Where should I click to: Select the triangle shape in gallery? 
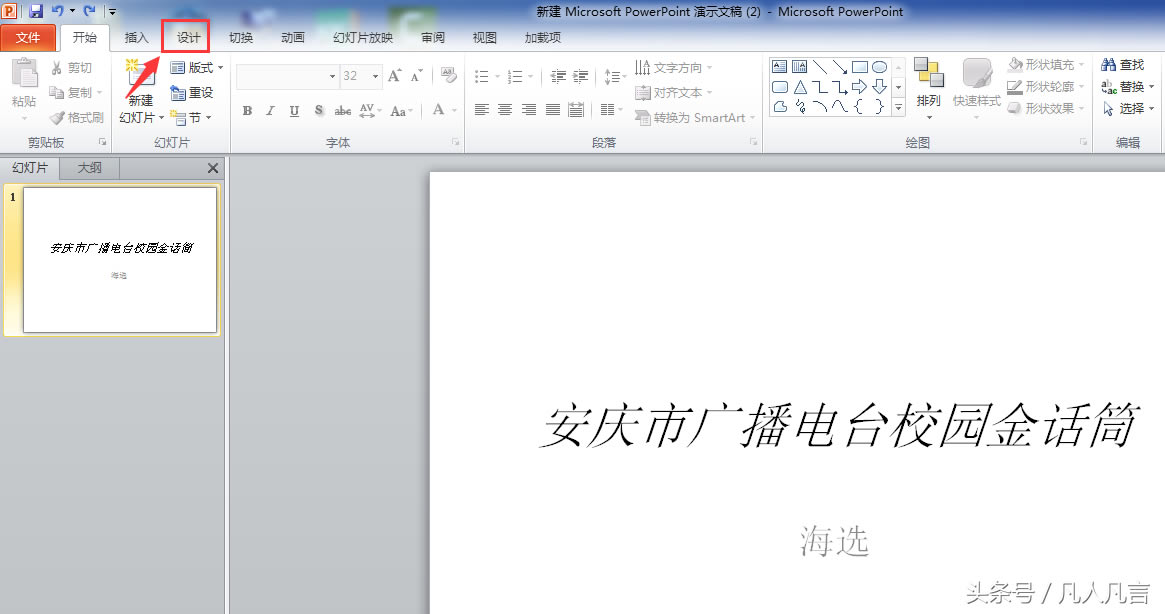tap(800, 87)
